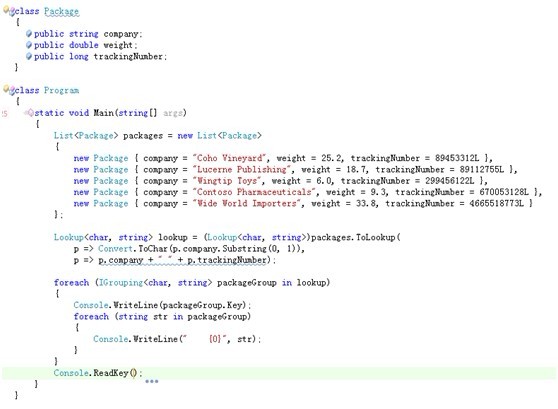This screenshot has width=558, height=409.
Task: Click the "{0}" format string
Action: pos(204,339)
